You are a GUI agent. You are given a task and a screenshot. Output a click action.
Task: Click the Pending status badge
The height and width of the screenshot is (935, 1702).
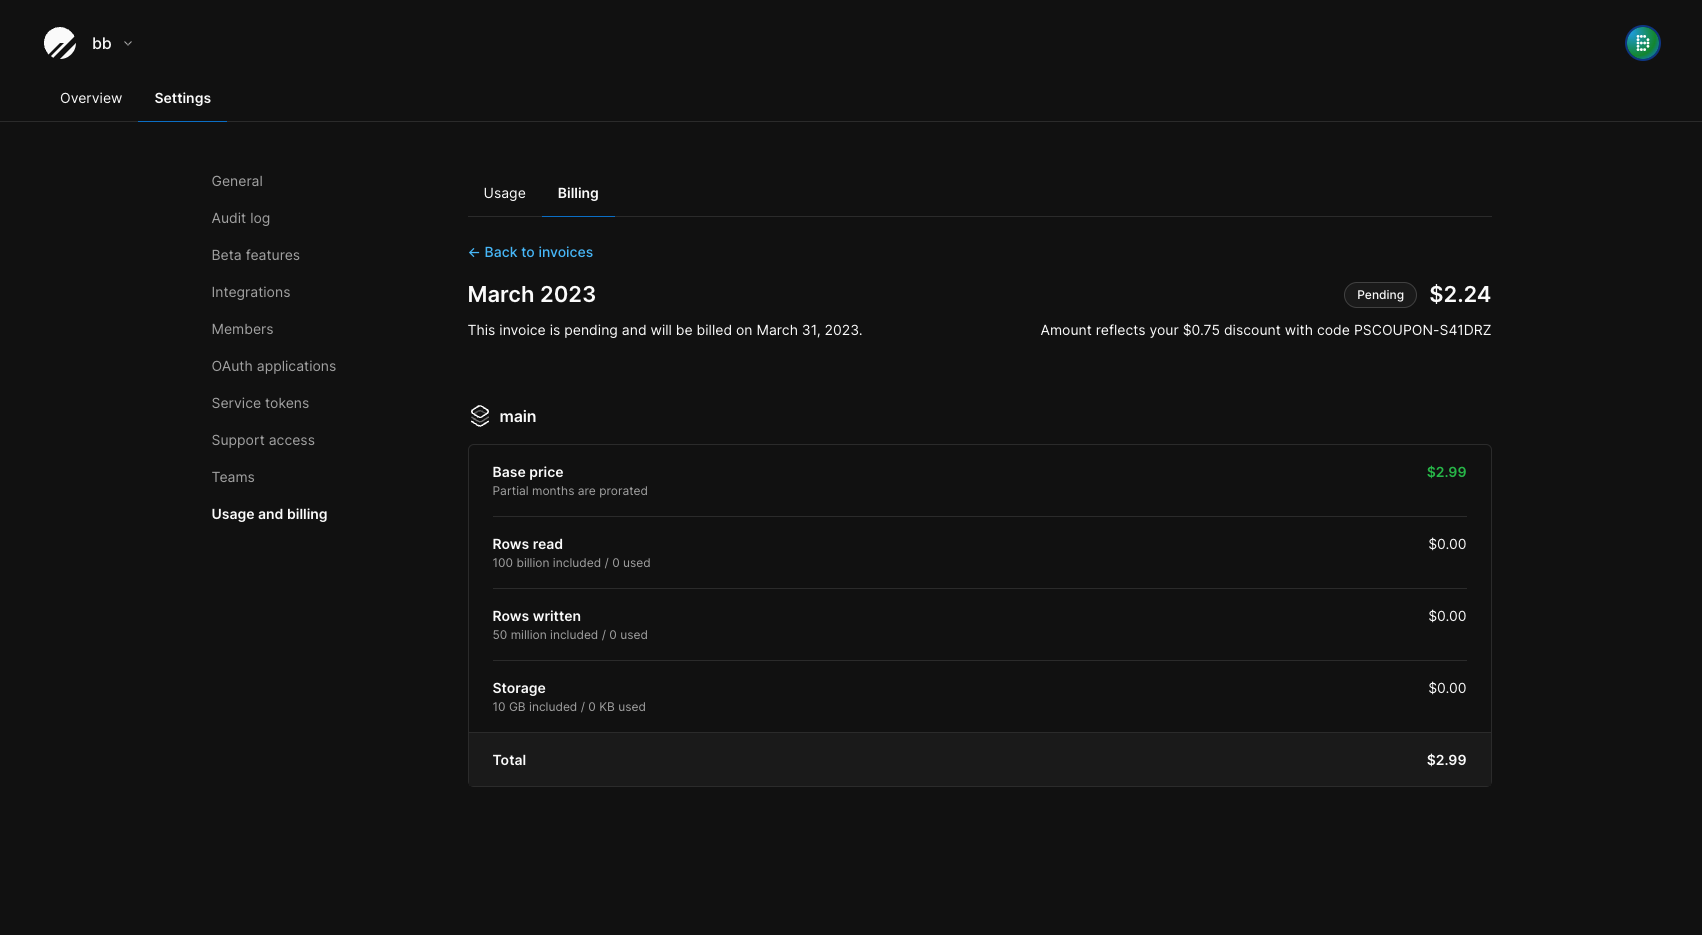point(1380,294)
